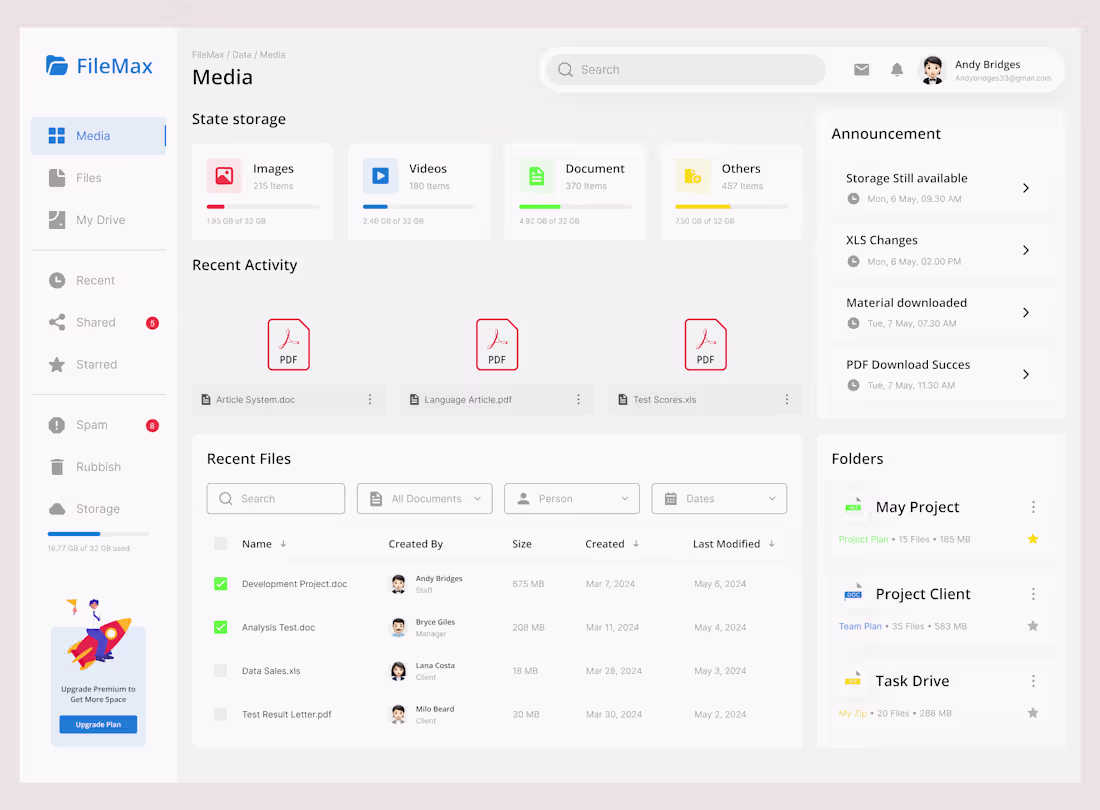Click the Videos storage category icon
Screen dimensions: 1100x810
pos(380,175)
